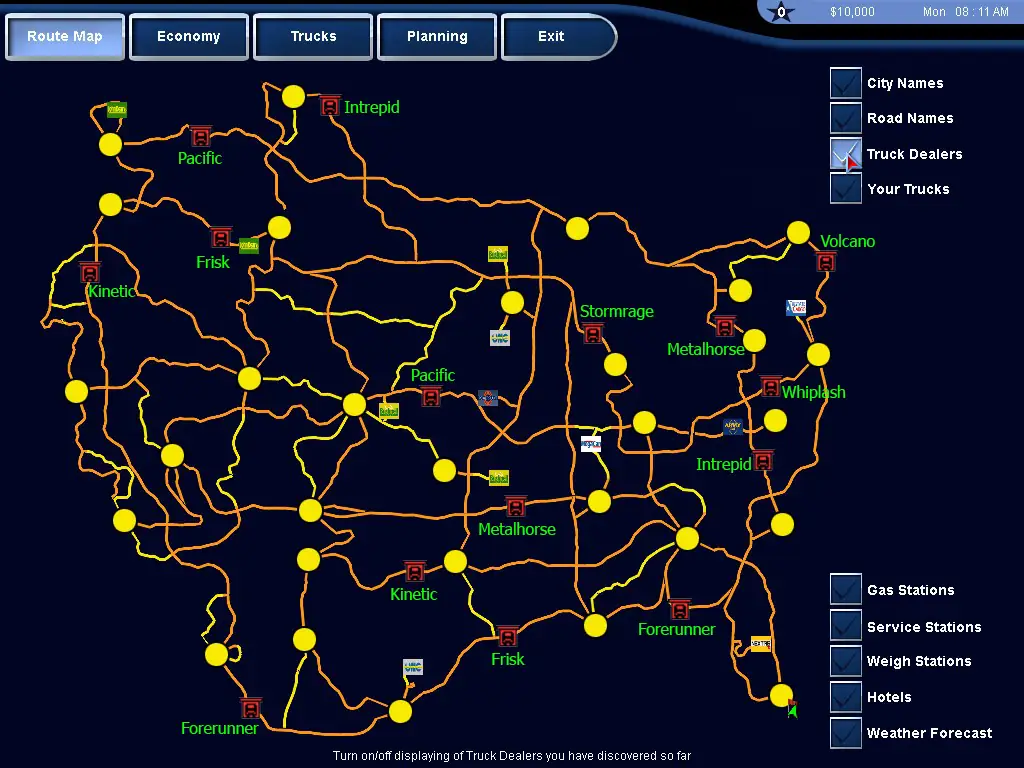Enable the Gas Stations checkbox
Viewport: 1024px width, 768px height.
pos(846,590)
